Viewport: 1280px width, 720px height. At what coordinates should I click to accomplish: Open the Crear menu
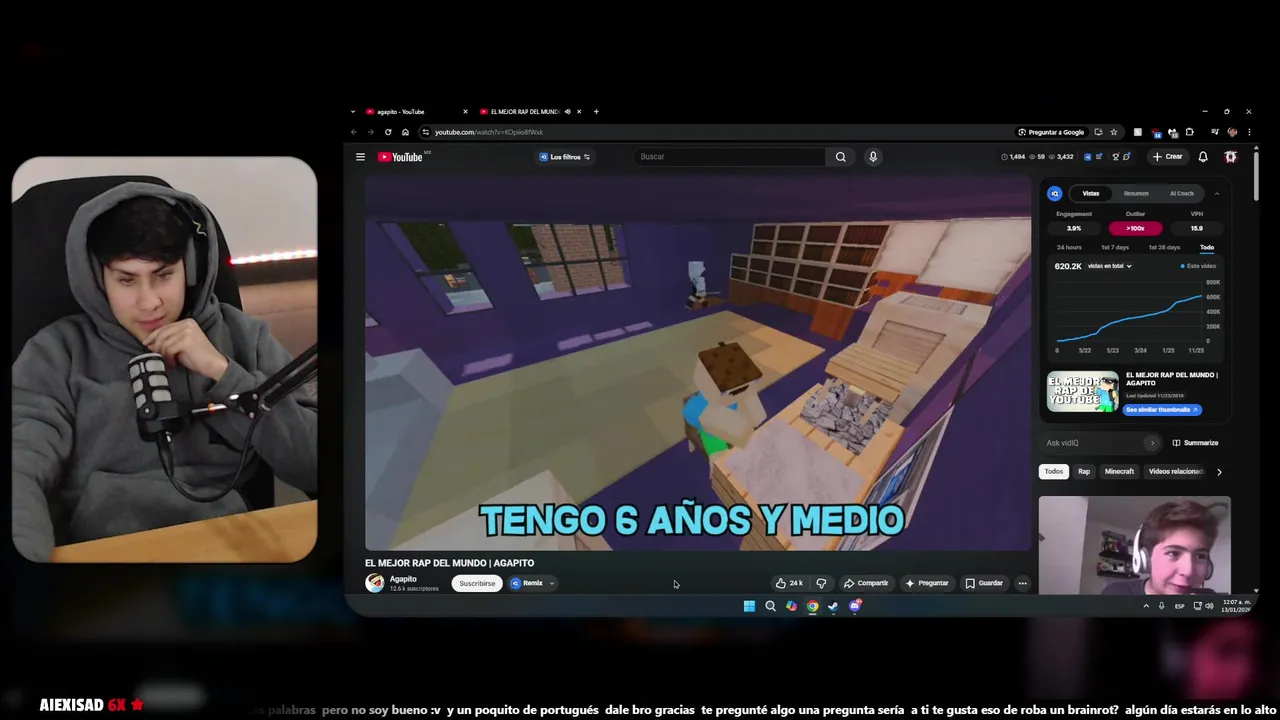1167,157
